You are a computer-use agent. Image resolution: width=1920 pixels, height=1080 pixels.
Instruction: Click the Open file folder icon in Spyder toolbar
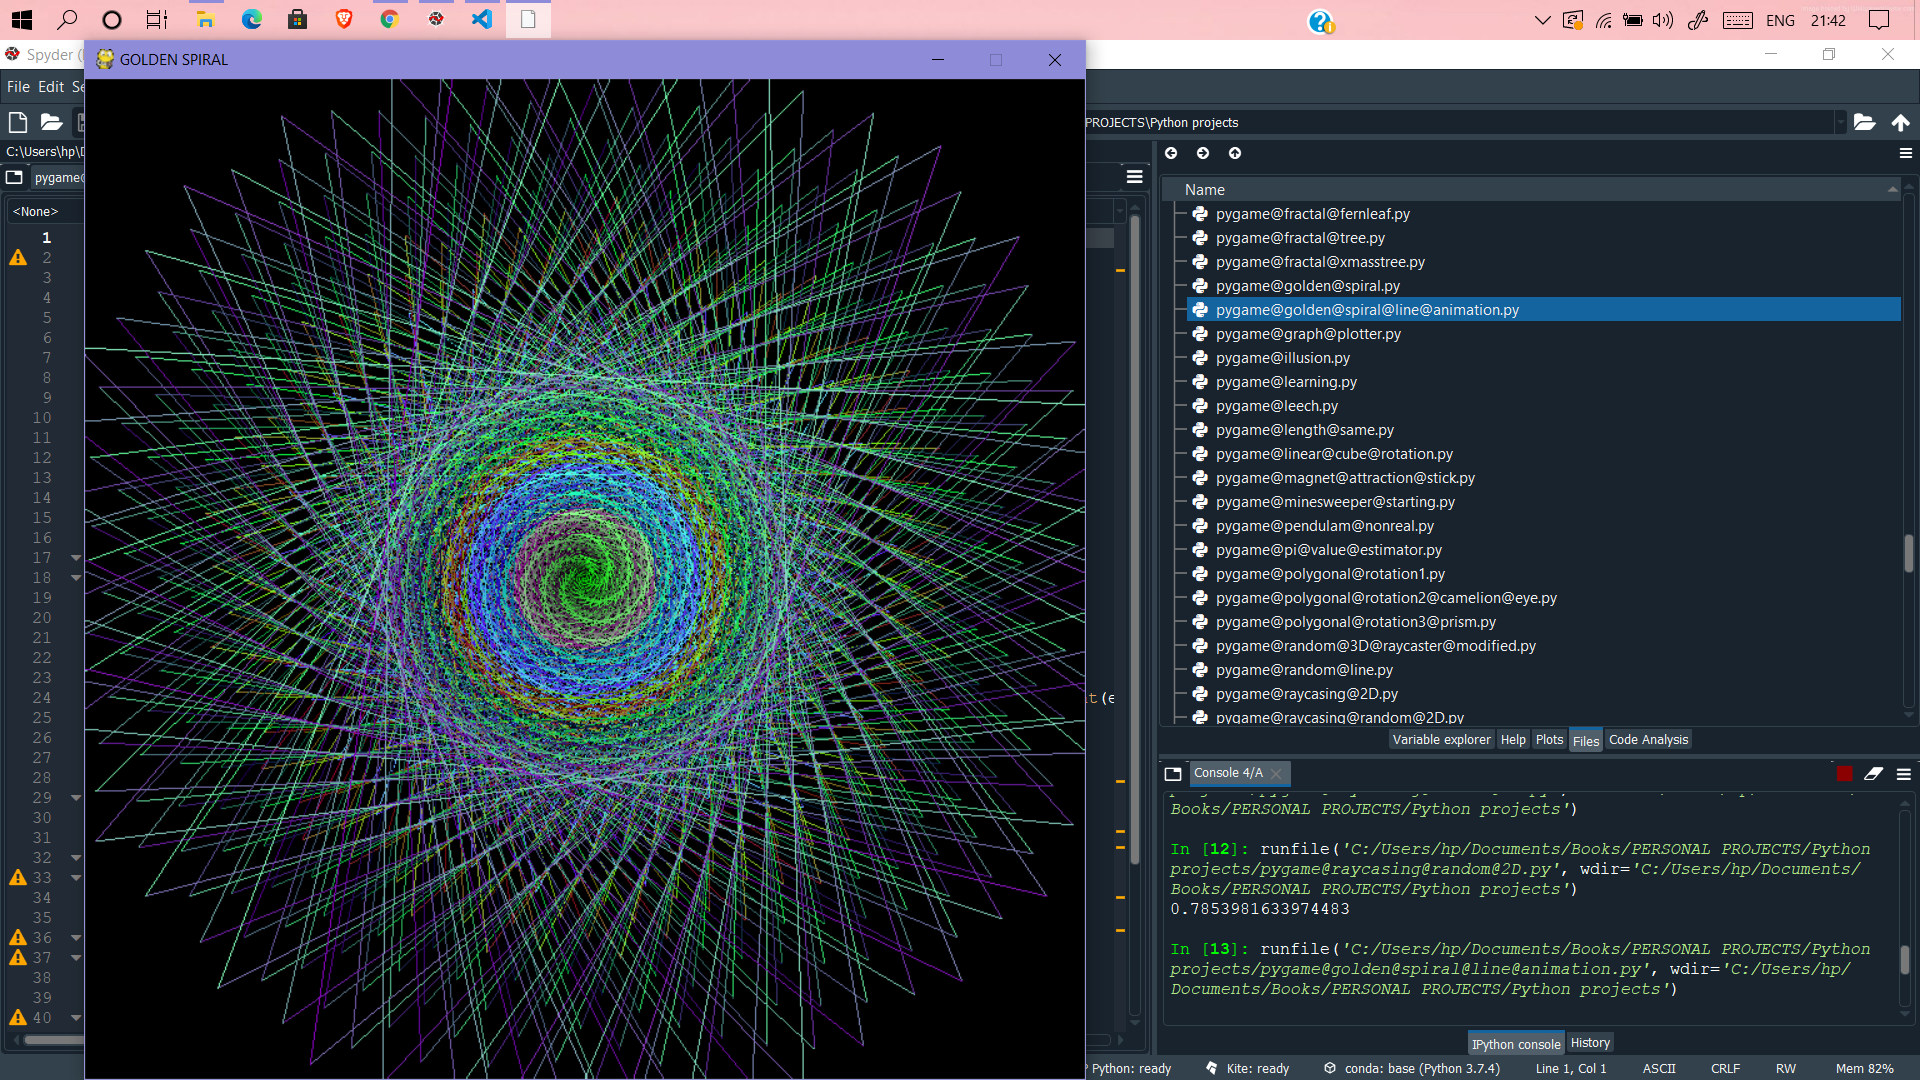click(x=51, y=122)
